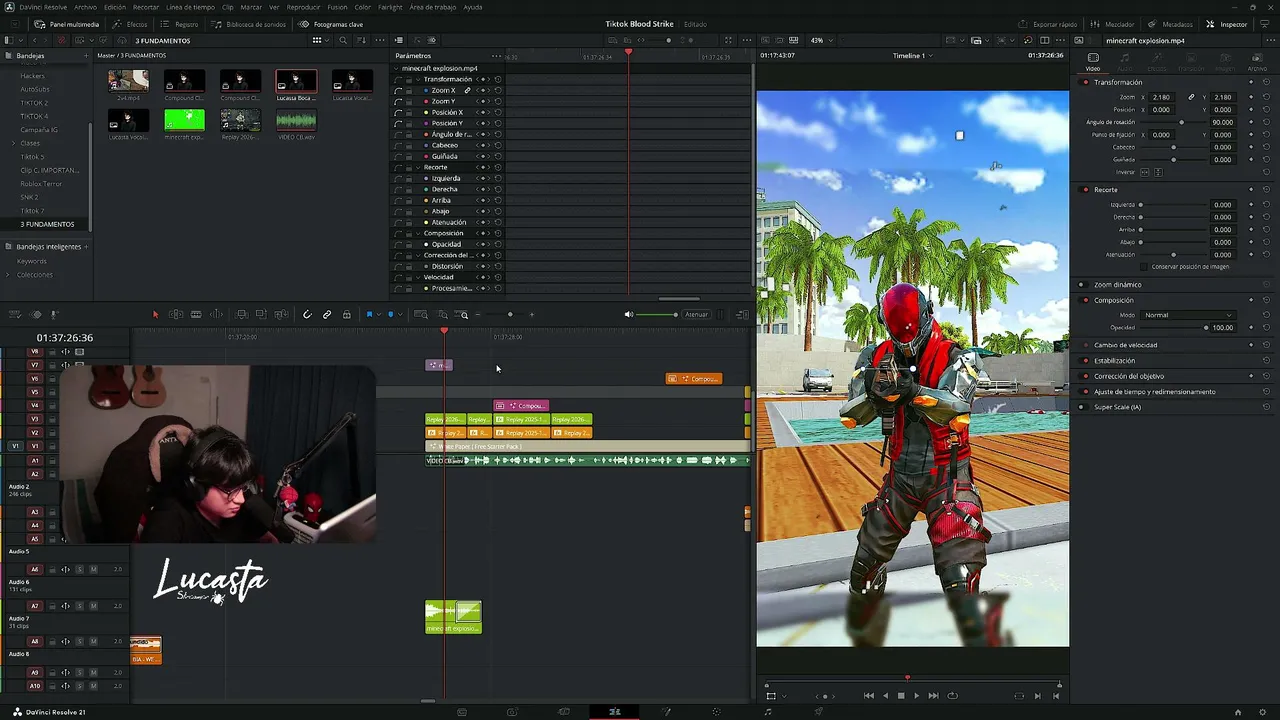1280x720 pixels.
Task: Open the Efectos panel
Action: point(130,24)
